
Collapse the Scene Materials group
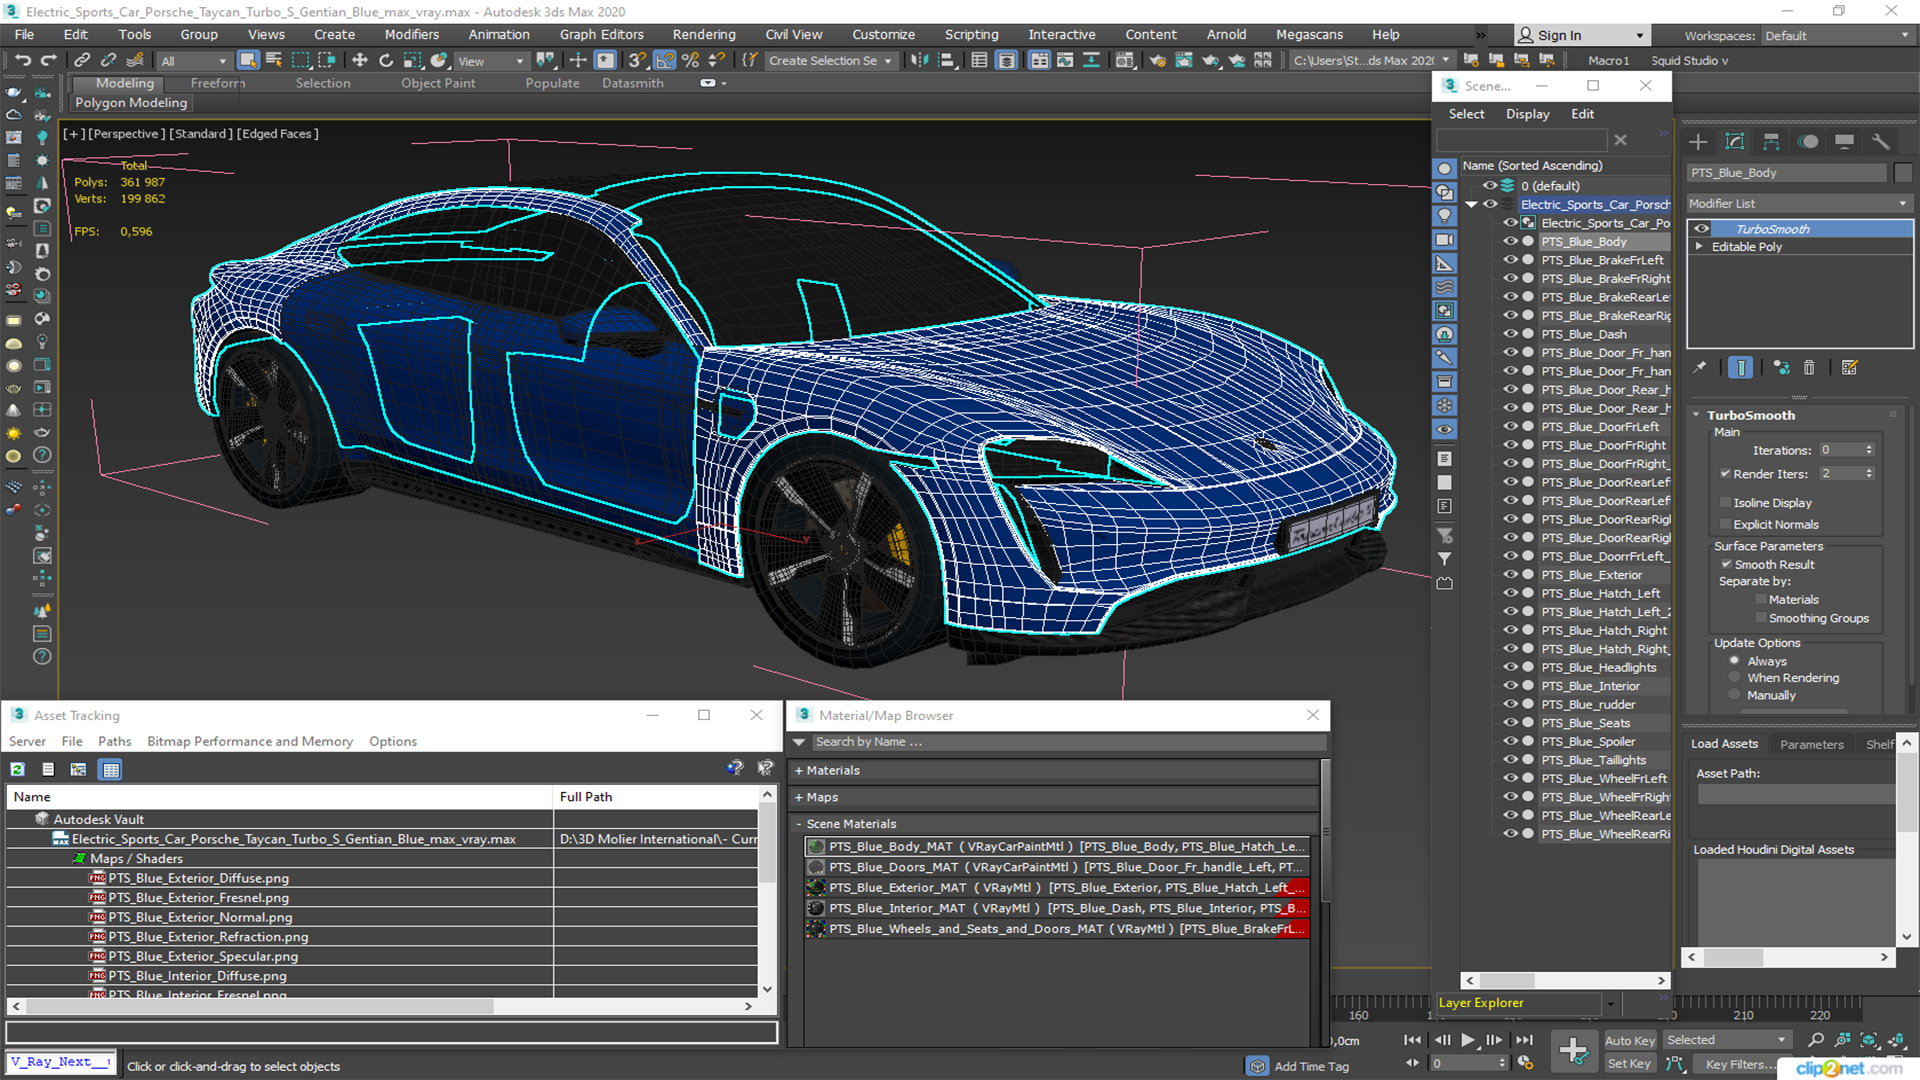799,824
